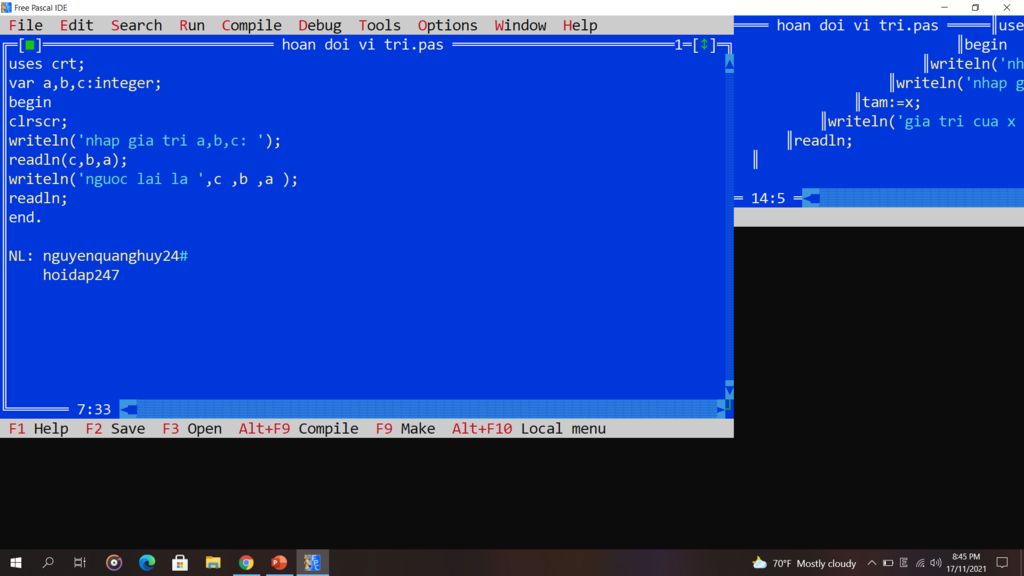This screenshot has height=576, width=1024.
Task: Click F9 Make in the status bar
Action: coord(405,429)
